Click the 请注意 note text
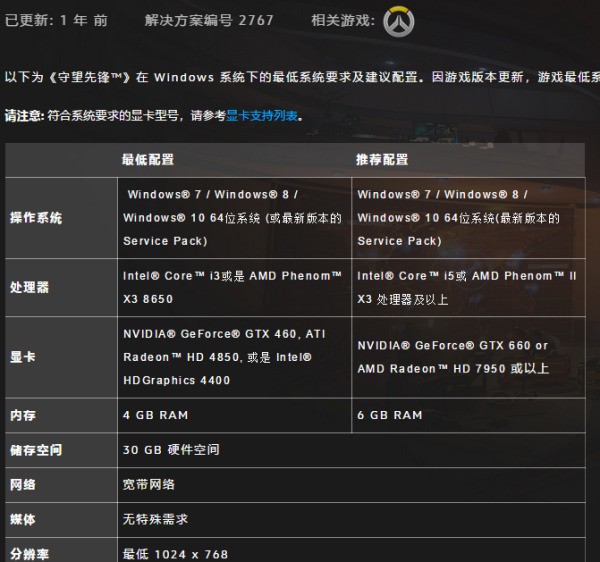Image resolution: width=600 pixels, height=562 pixels. coord(154,116)
